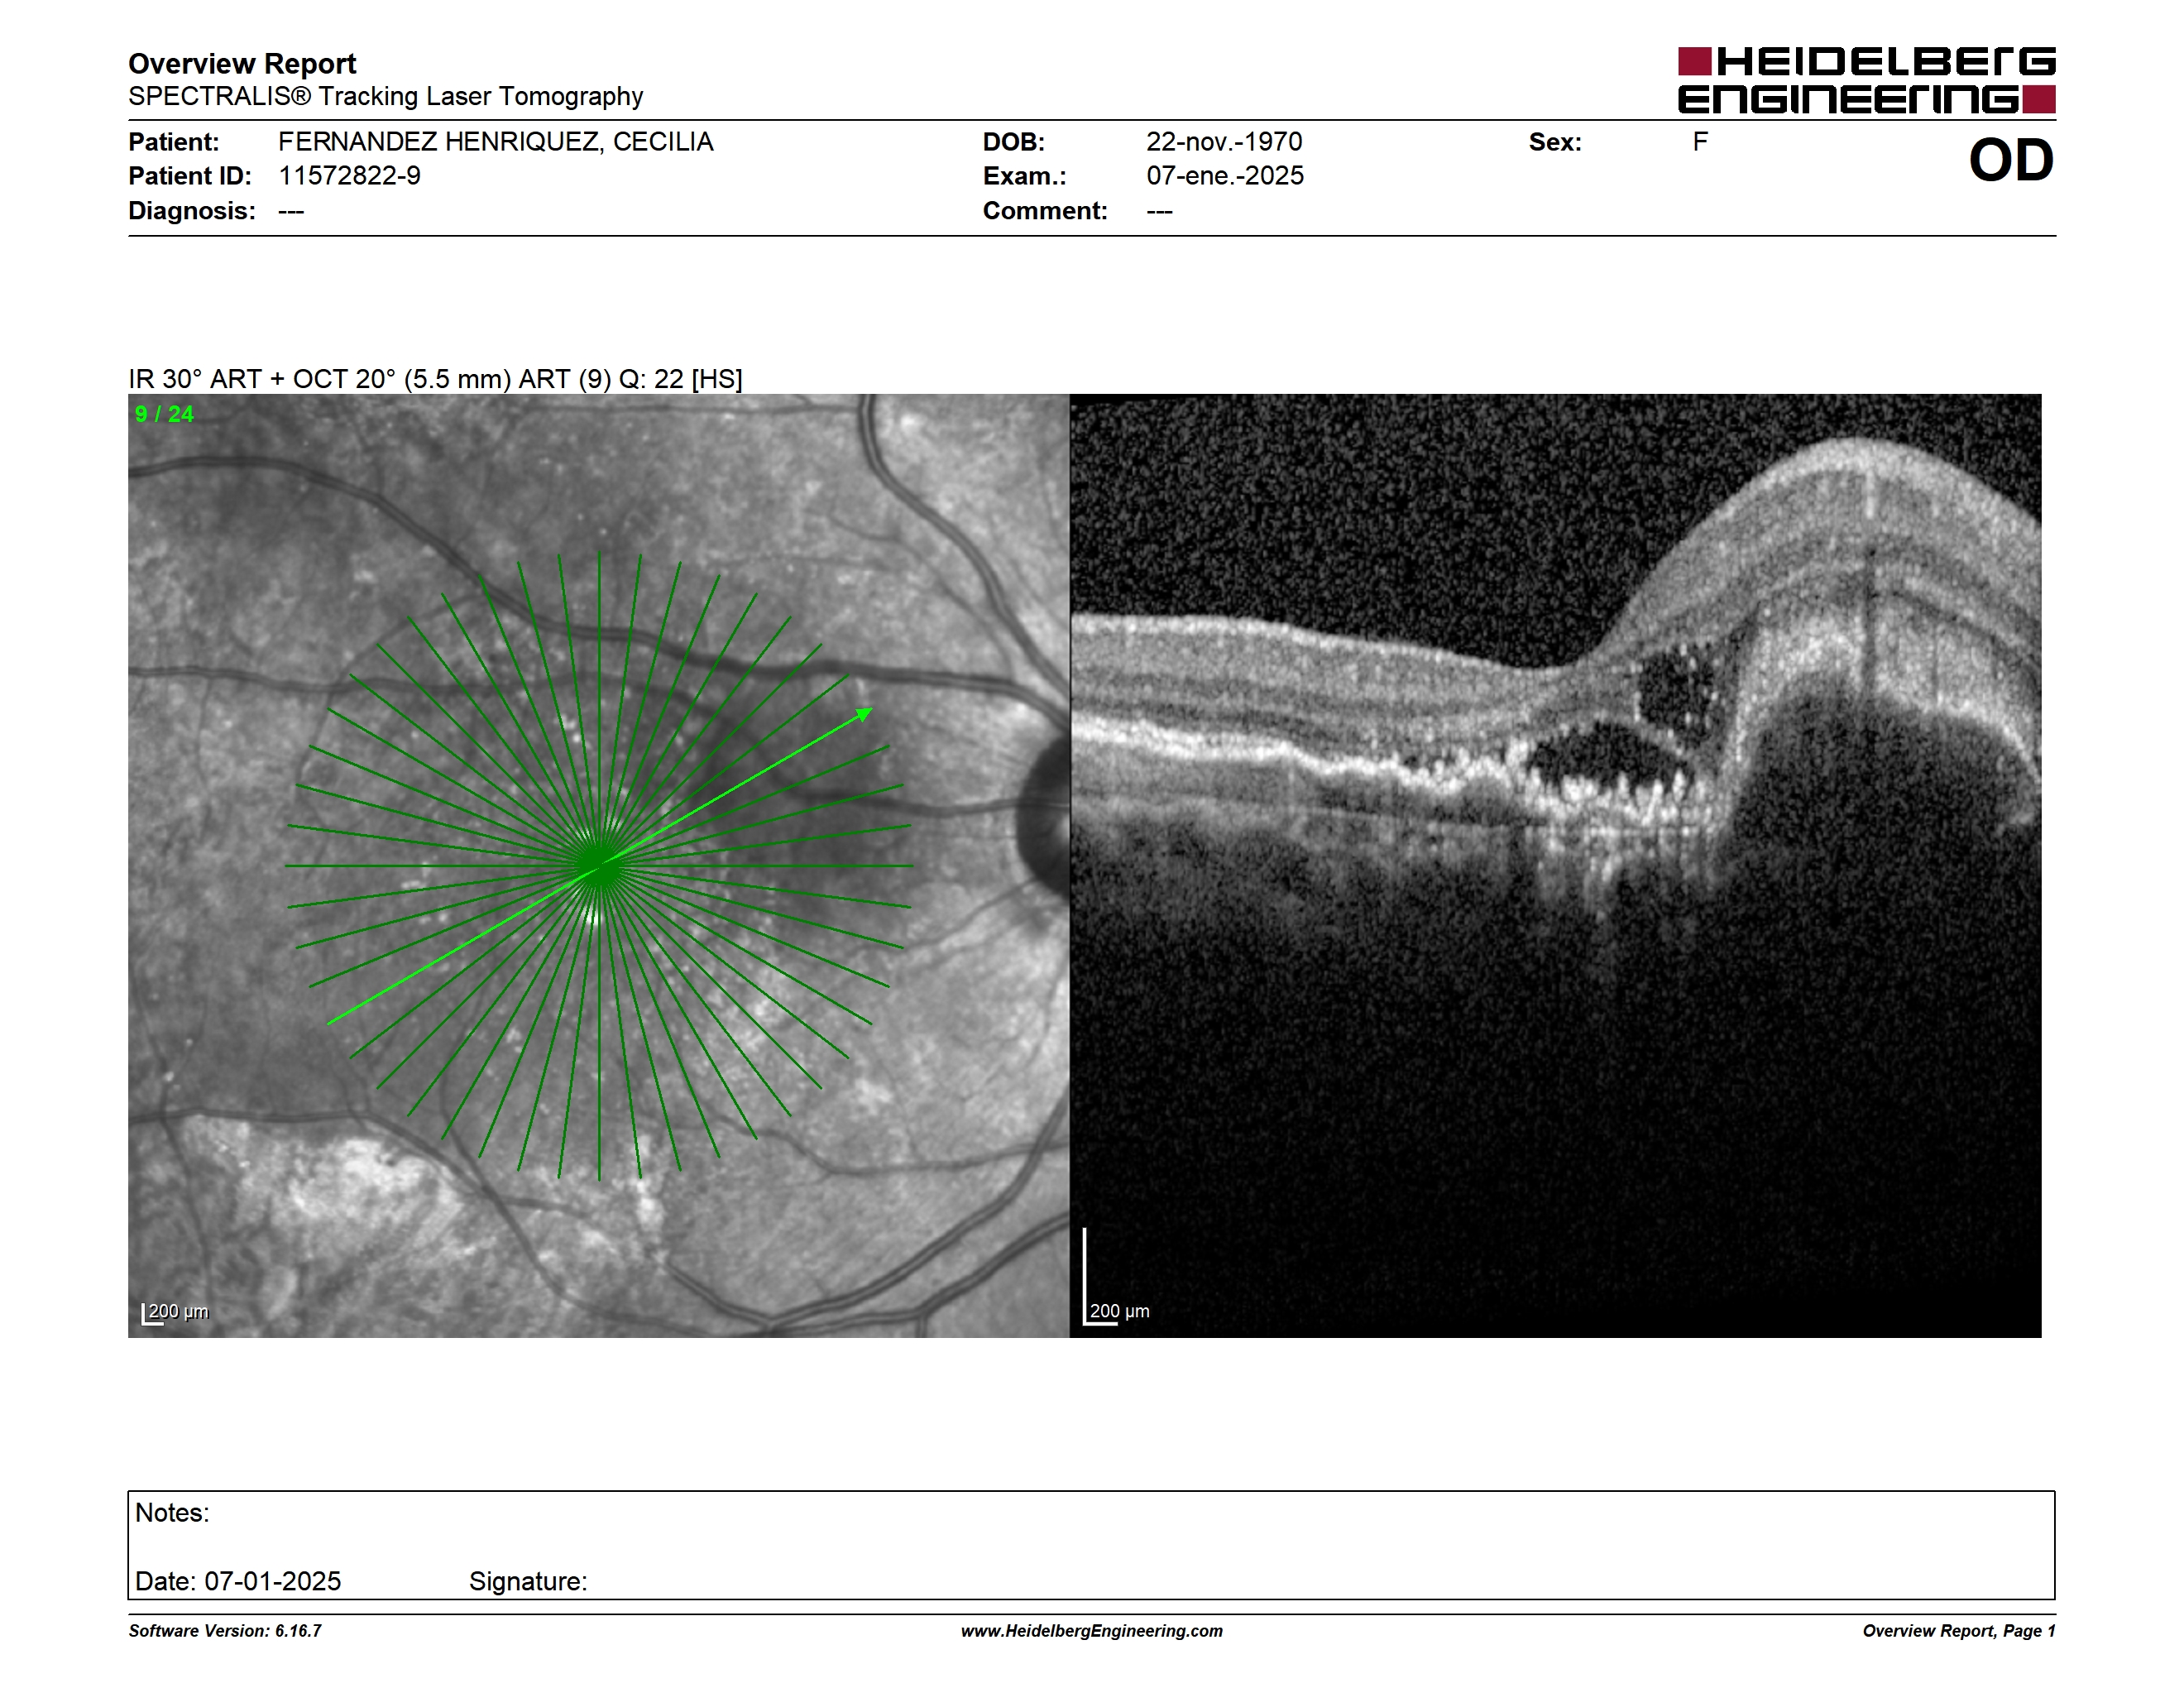The image size is (2184, 1688).
Task: Open the www.HeidelbergEngineering.com link
Action: tap(1092, 1631)
